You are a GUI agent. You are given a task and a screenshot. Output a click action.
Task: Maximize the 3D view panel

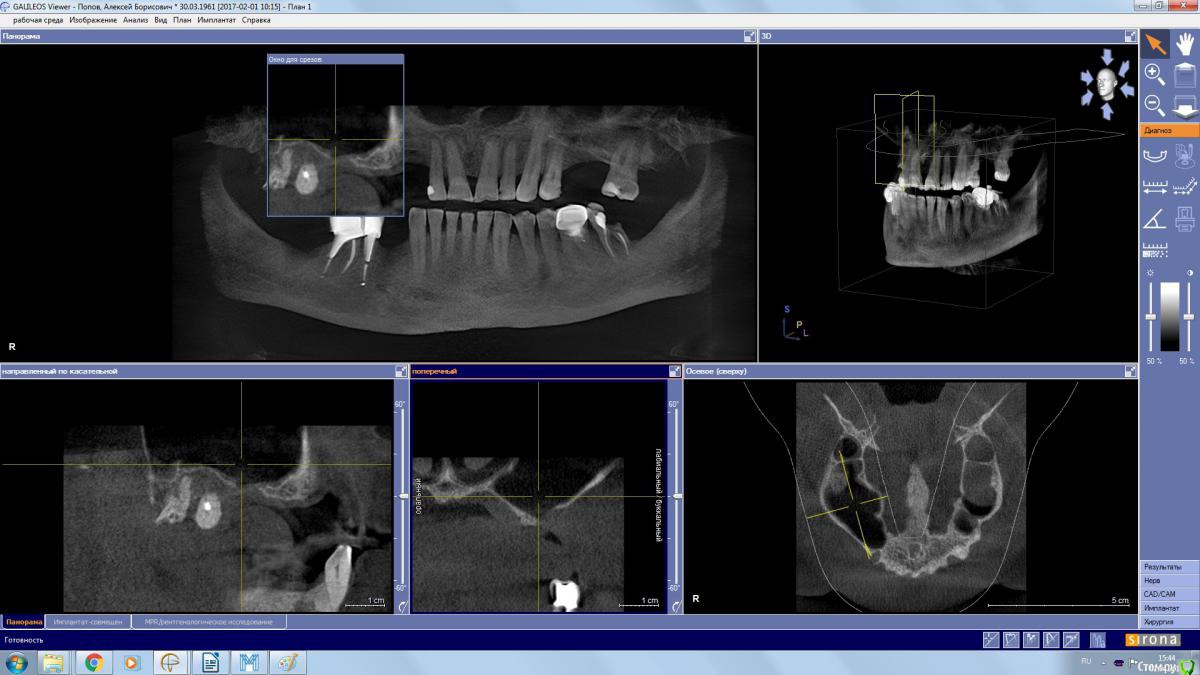point(1131,36)
